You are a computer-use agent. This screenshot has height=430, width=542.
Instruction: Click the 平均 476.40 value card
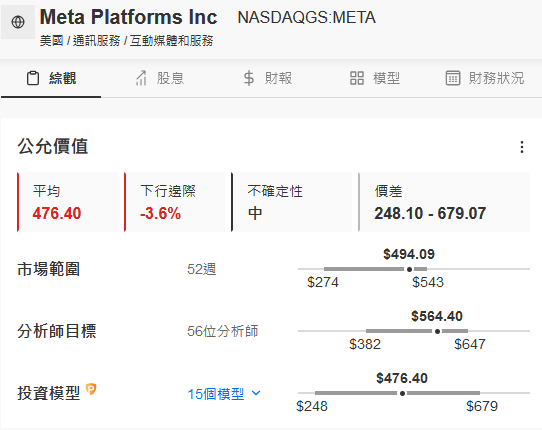click(67, 202)
